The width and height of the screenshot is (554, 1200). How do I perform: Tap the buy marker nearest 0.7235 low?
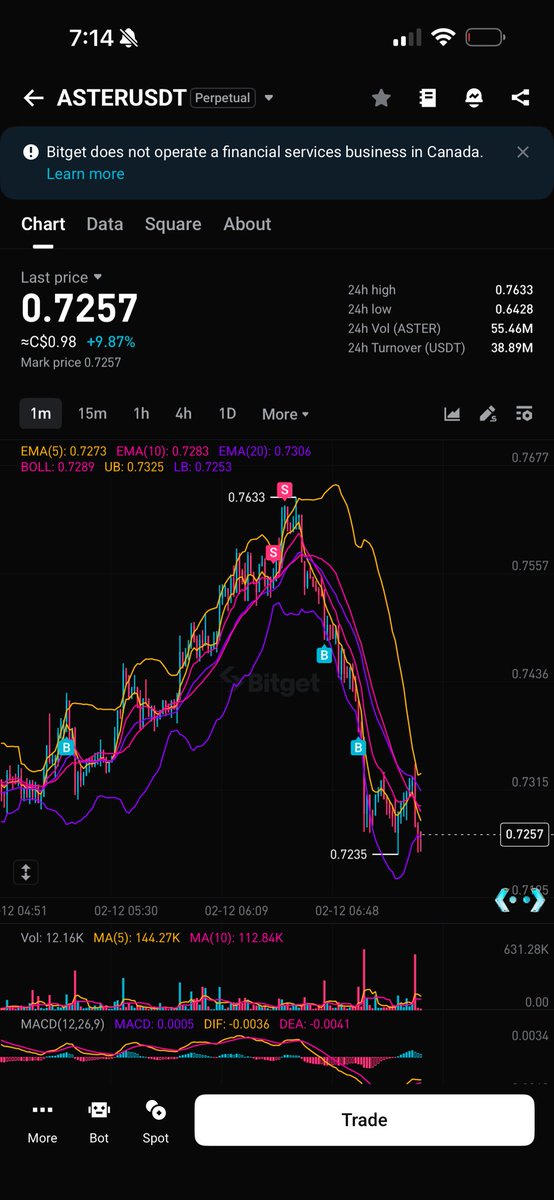tap(358, 747)
